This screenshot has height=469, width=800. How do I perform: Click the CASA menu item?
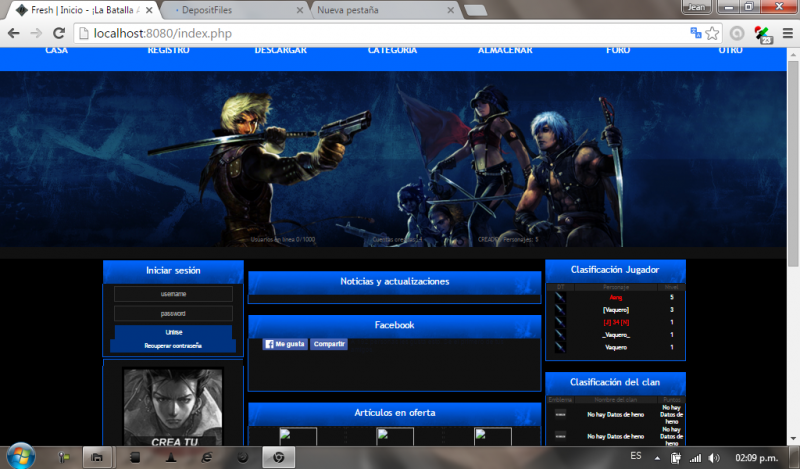point(56,51)
